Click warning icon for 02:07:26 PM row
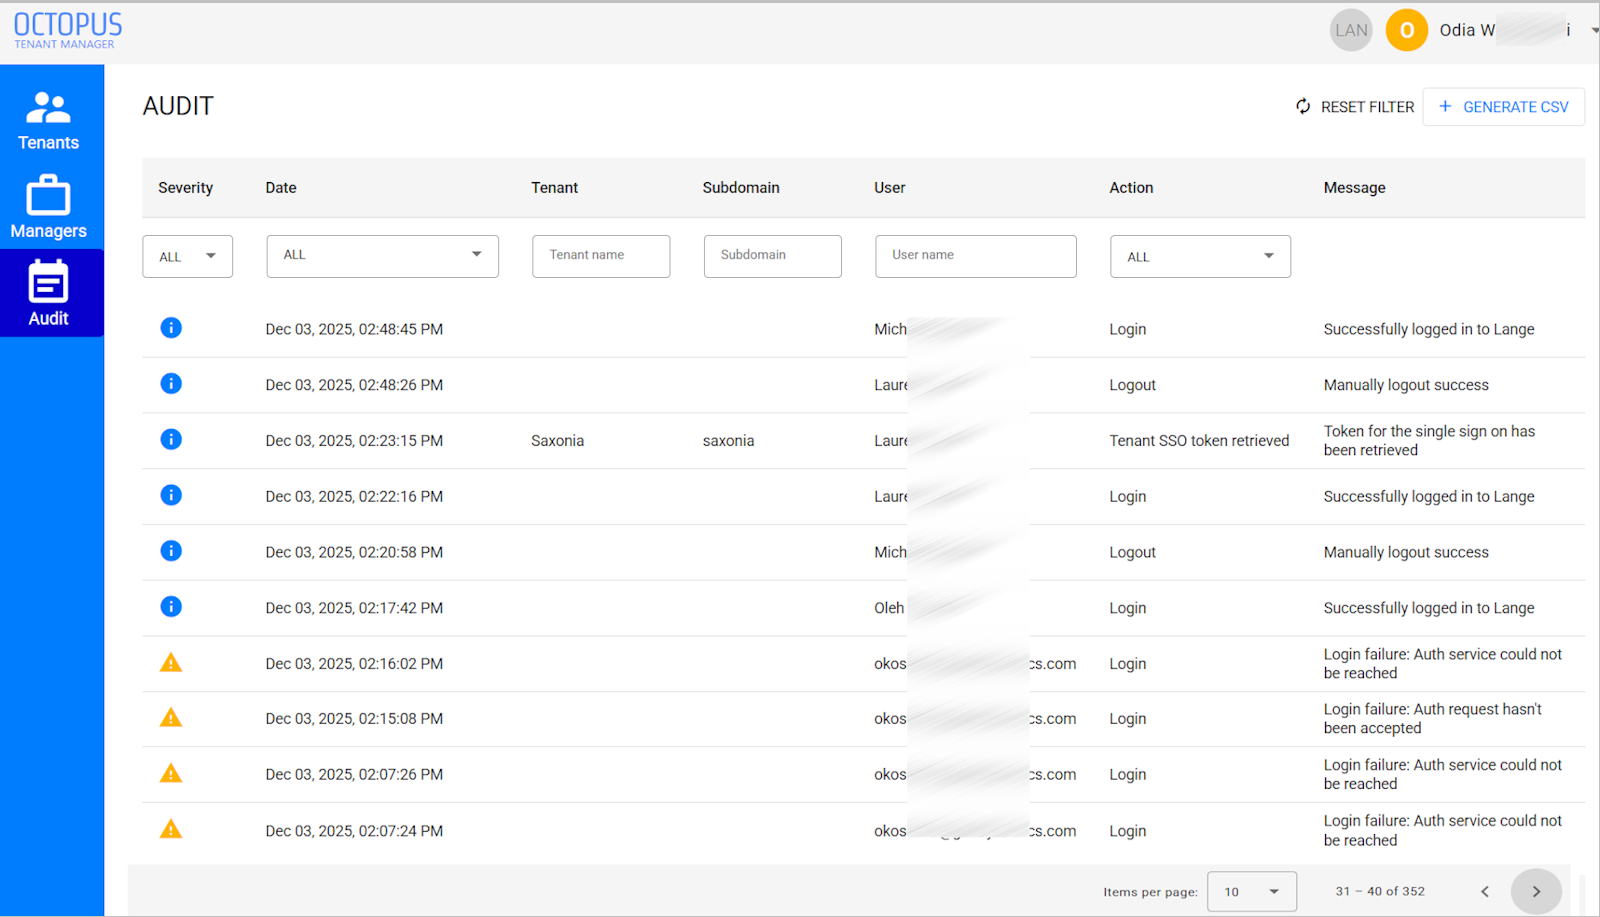The width and height of the screenshot is (1600, 917). pos(171,773)
